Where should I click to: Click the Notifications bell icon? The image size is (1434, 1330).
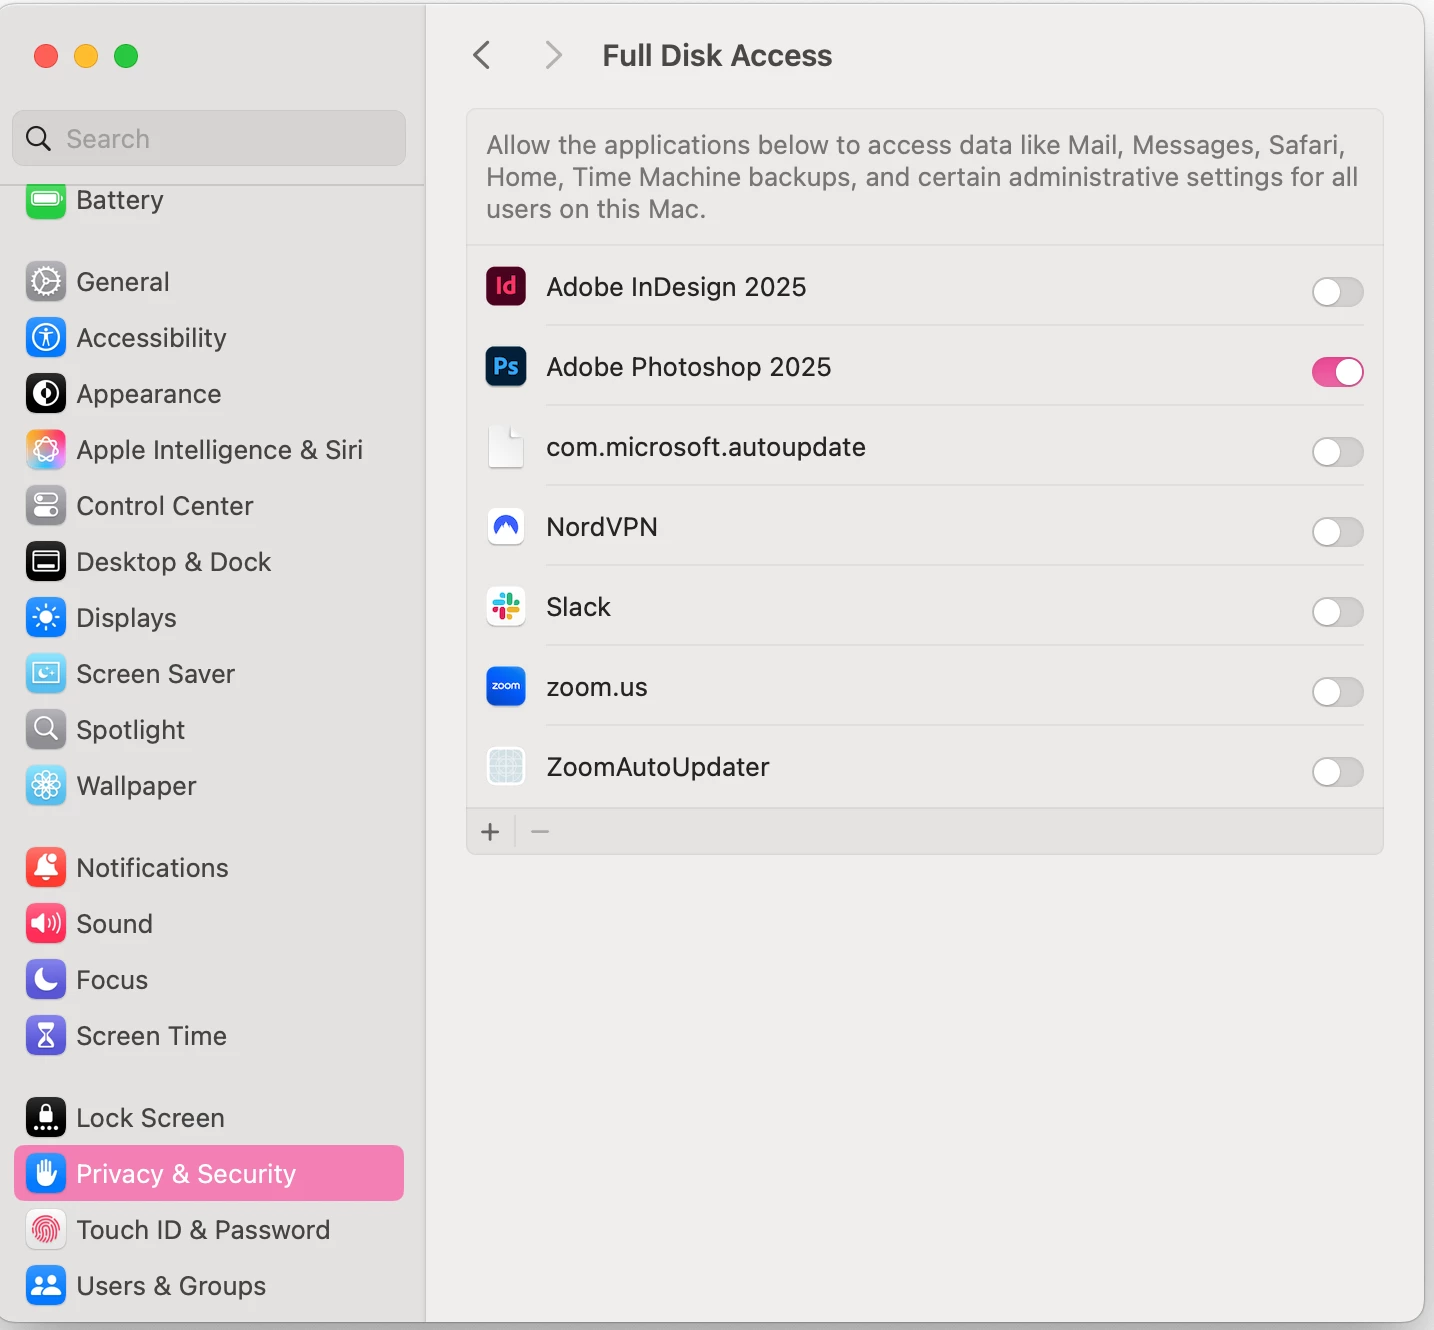[x=46, y=868]
